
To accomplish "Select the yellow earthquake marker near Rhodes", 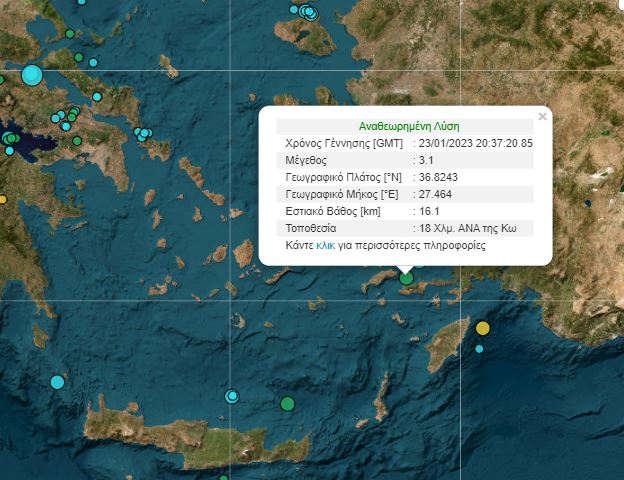I will tap(483, 328).
